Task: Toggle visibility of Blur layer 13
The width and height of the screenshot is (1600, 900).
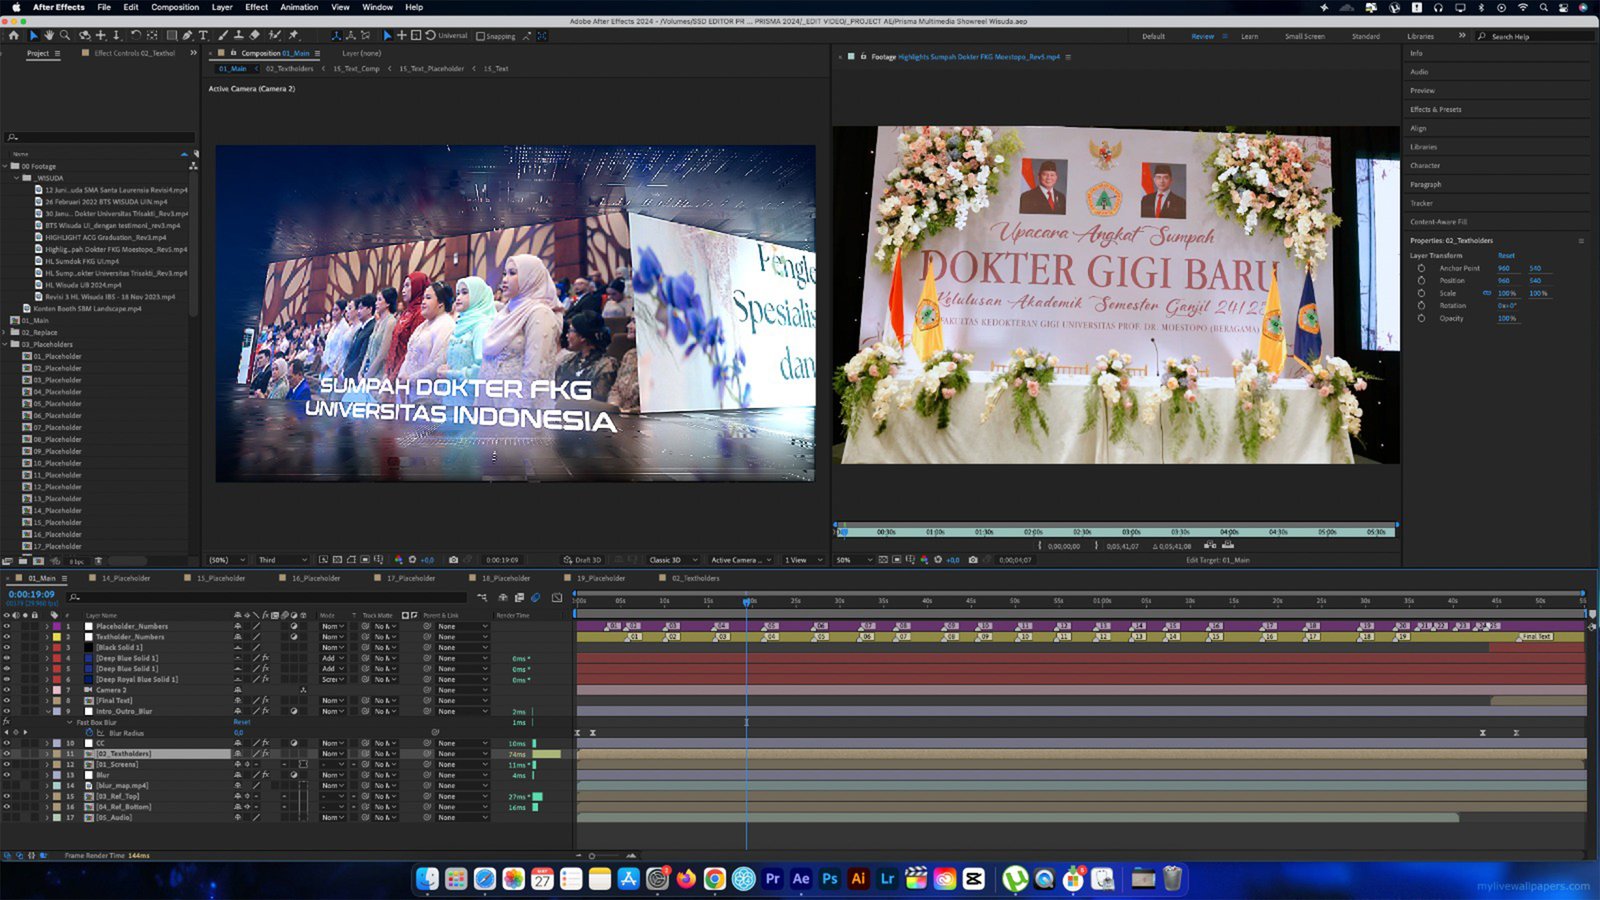Action: [6, 775]
